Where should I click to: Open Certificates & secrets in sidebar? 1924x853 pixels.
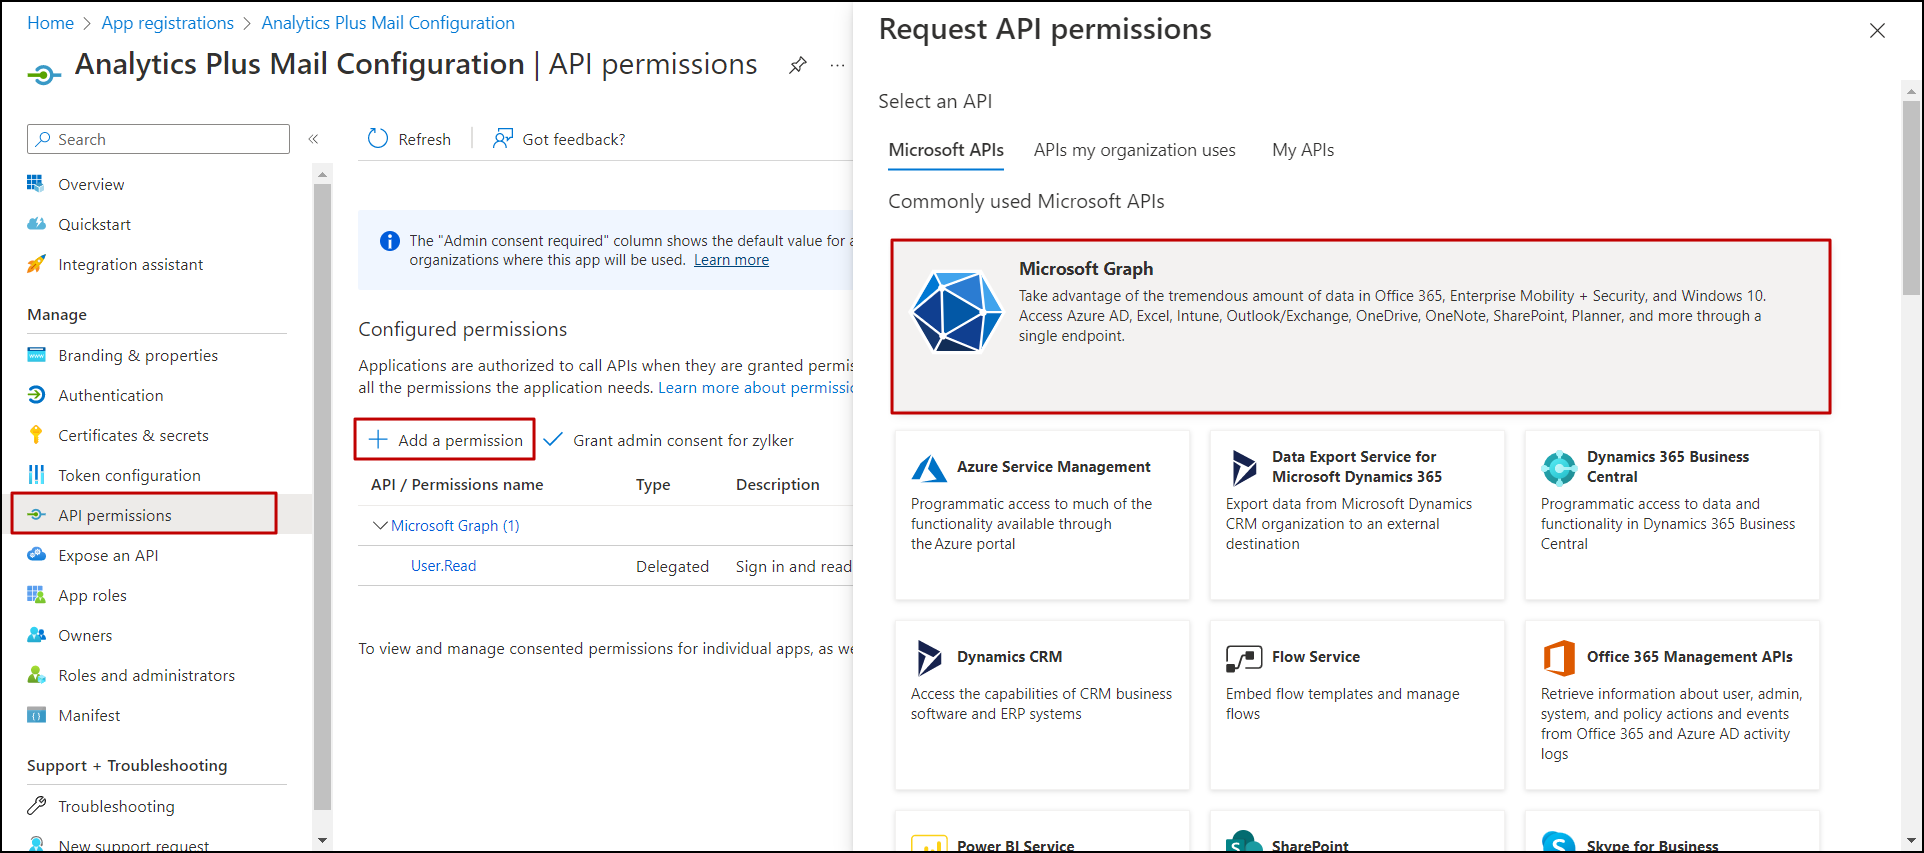133,435
